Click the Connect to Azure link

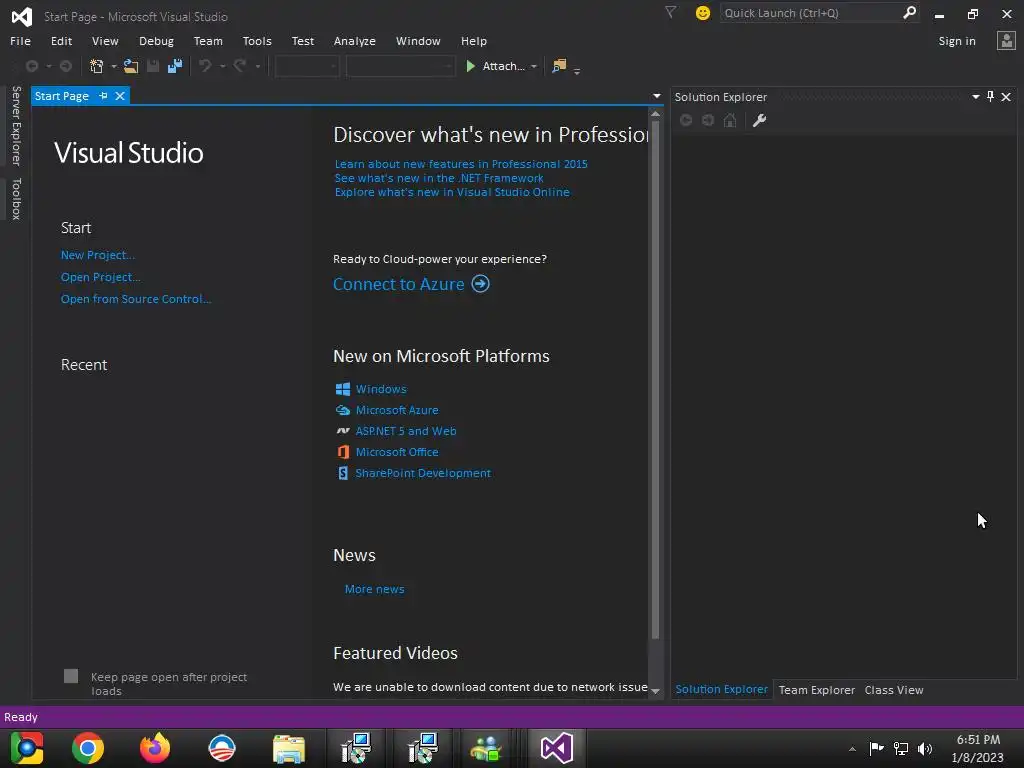click(x=398, y=284)
